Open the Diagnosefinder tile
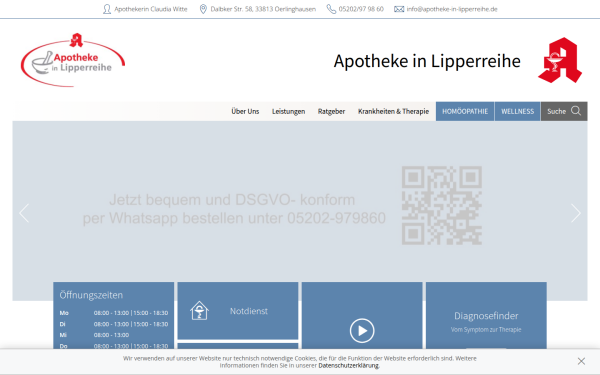Screen dimensions: 600x375 486,316
